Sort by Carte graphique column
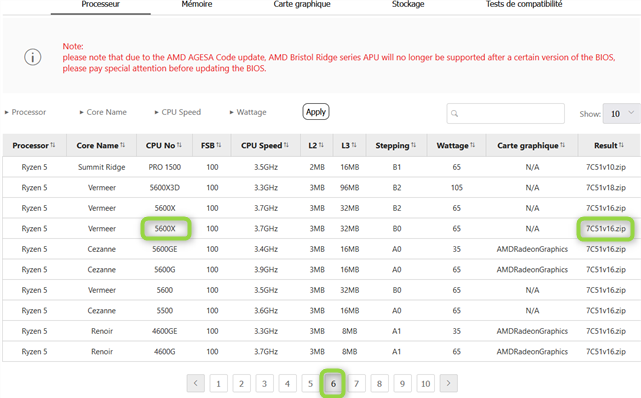641x398 pixels. click(531, 145)
